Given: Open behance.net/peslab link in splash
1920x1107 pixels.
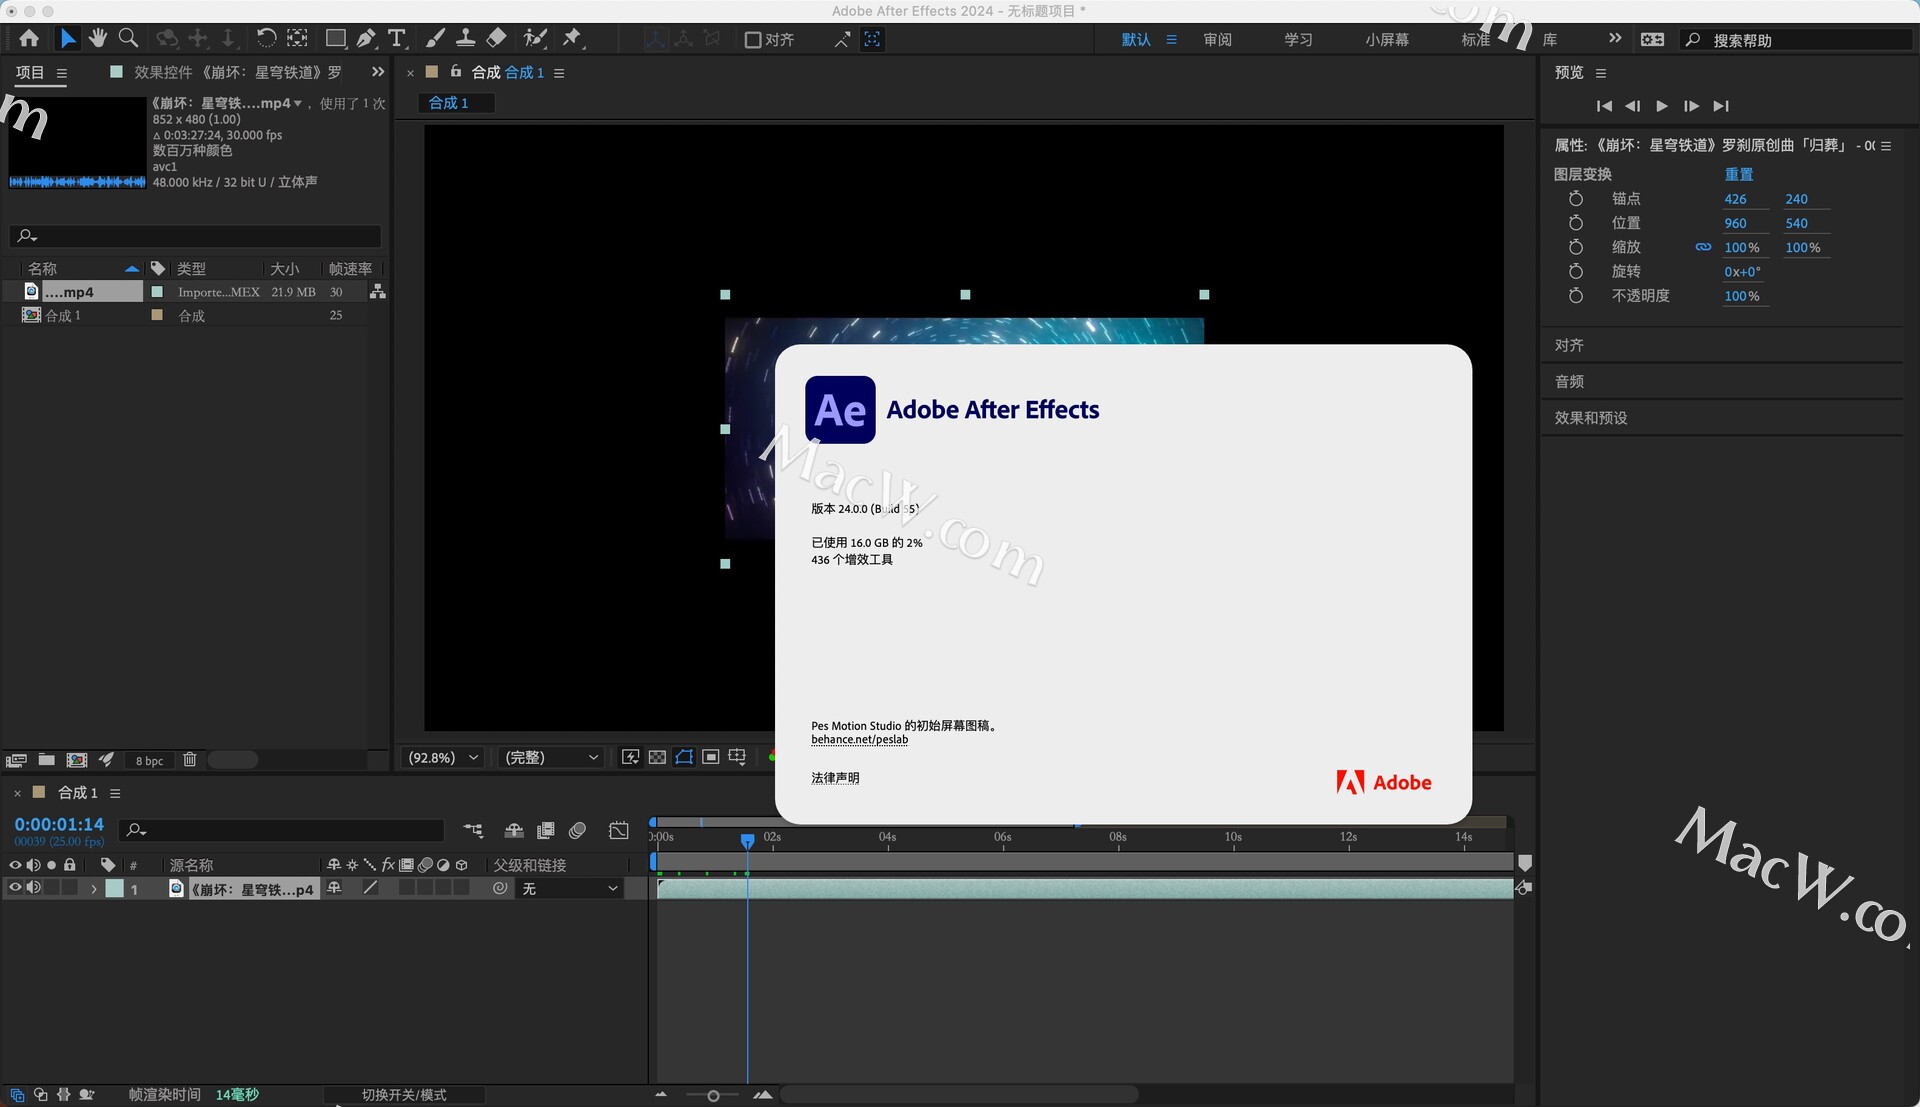Looking at the screenshot, I should pyautogui.click(x=860, y=740).
